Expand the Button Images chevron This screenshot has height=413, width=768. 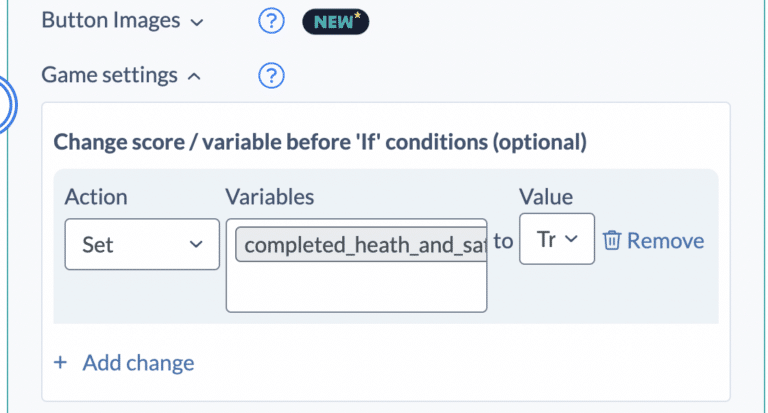196,23
